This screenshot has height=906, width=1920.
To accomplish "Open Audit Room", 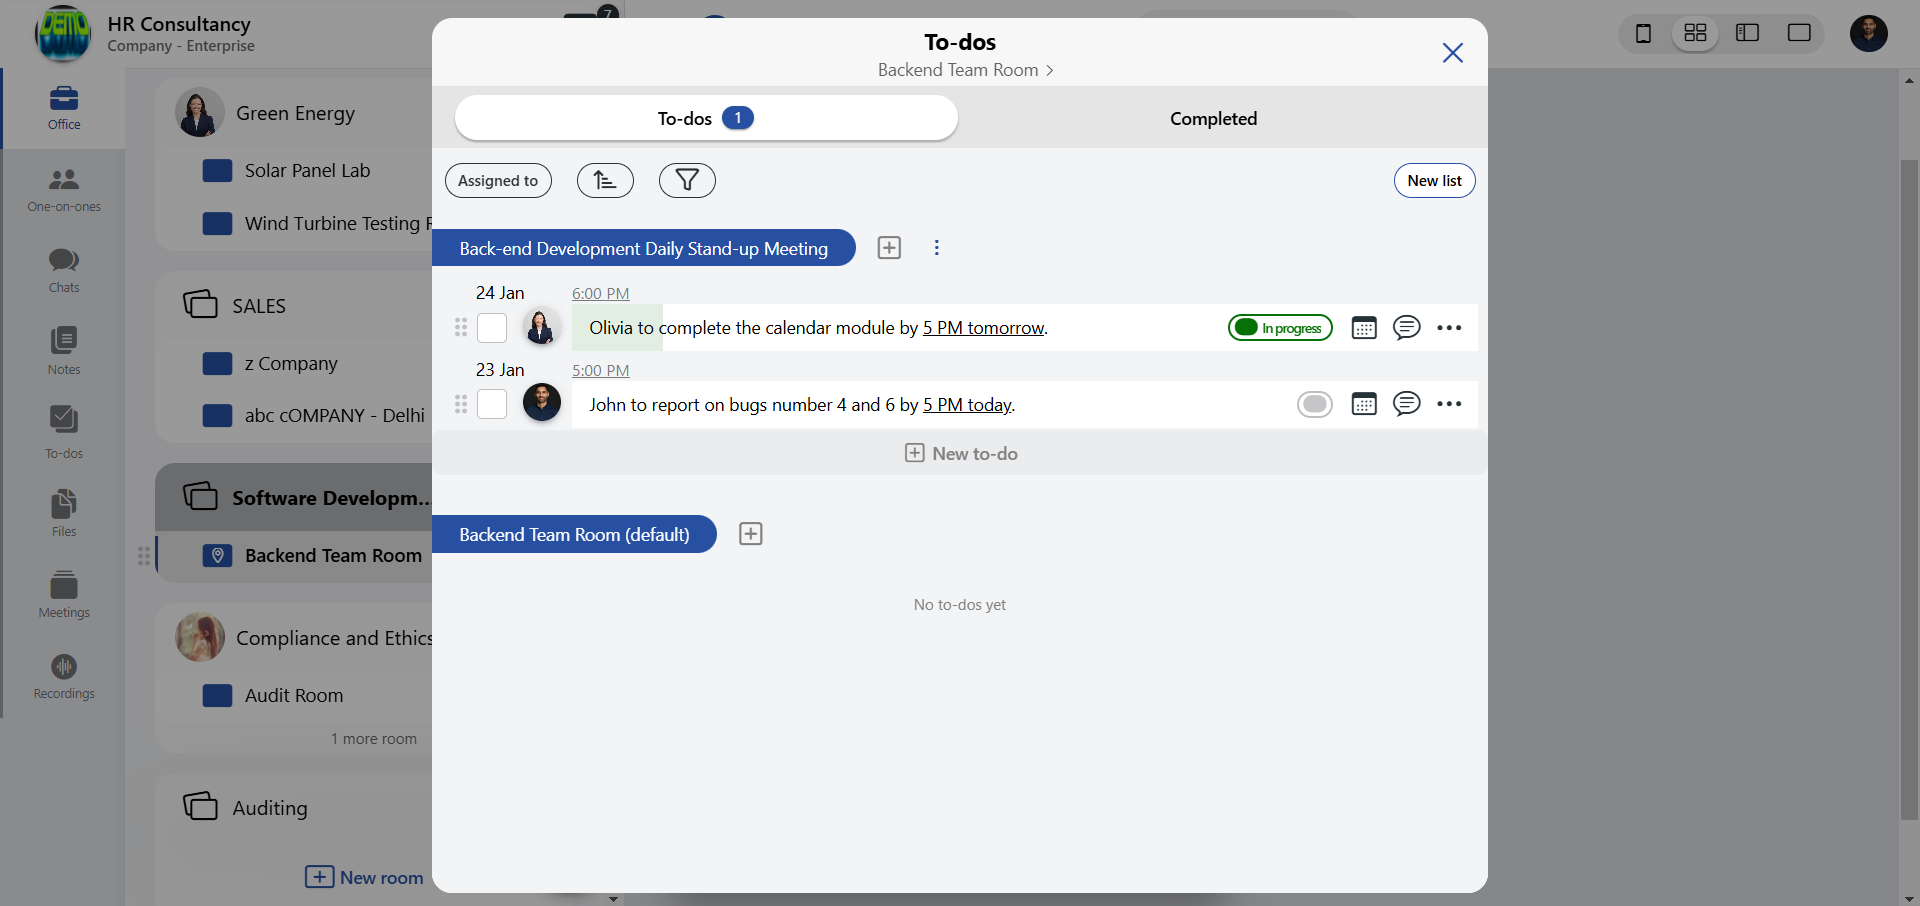I will click(293, 695).
